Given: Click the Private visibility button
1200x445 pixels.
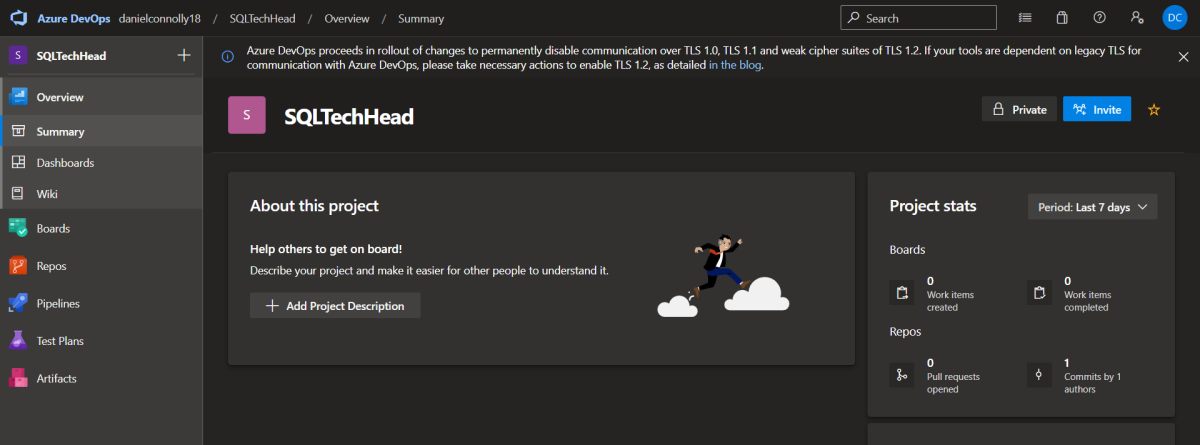Looking at the screenshot, I should pos(1019,109).
